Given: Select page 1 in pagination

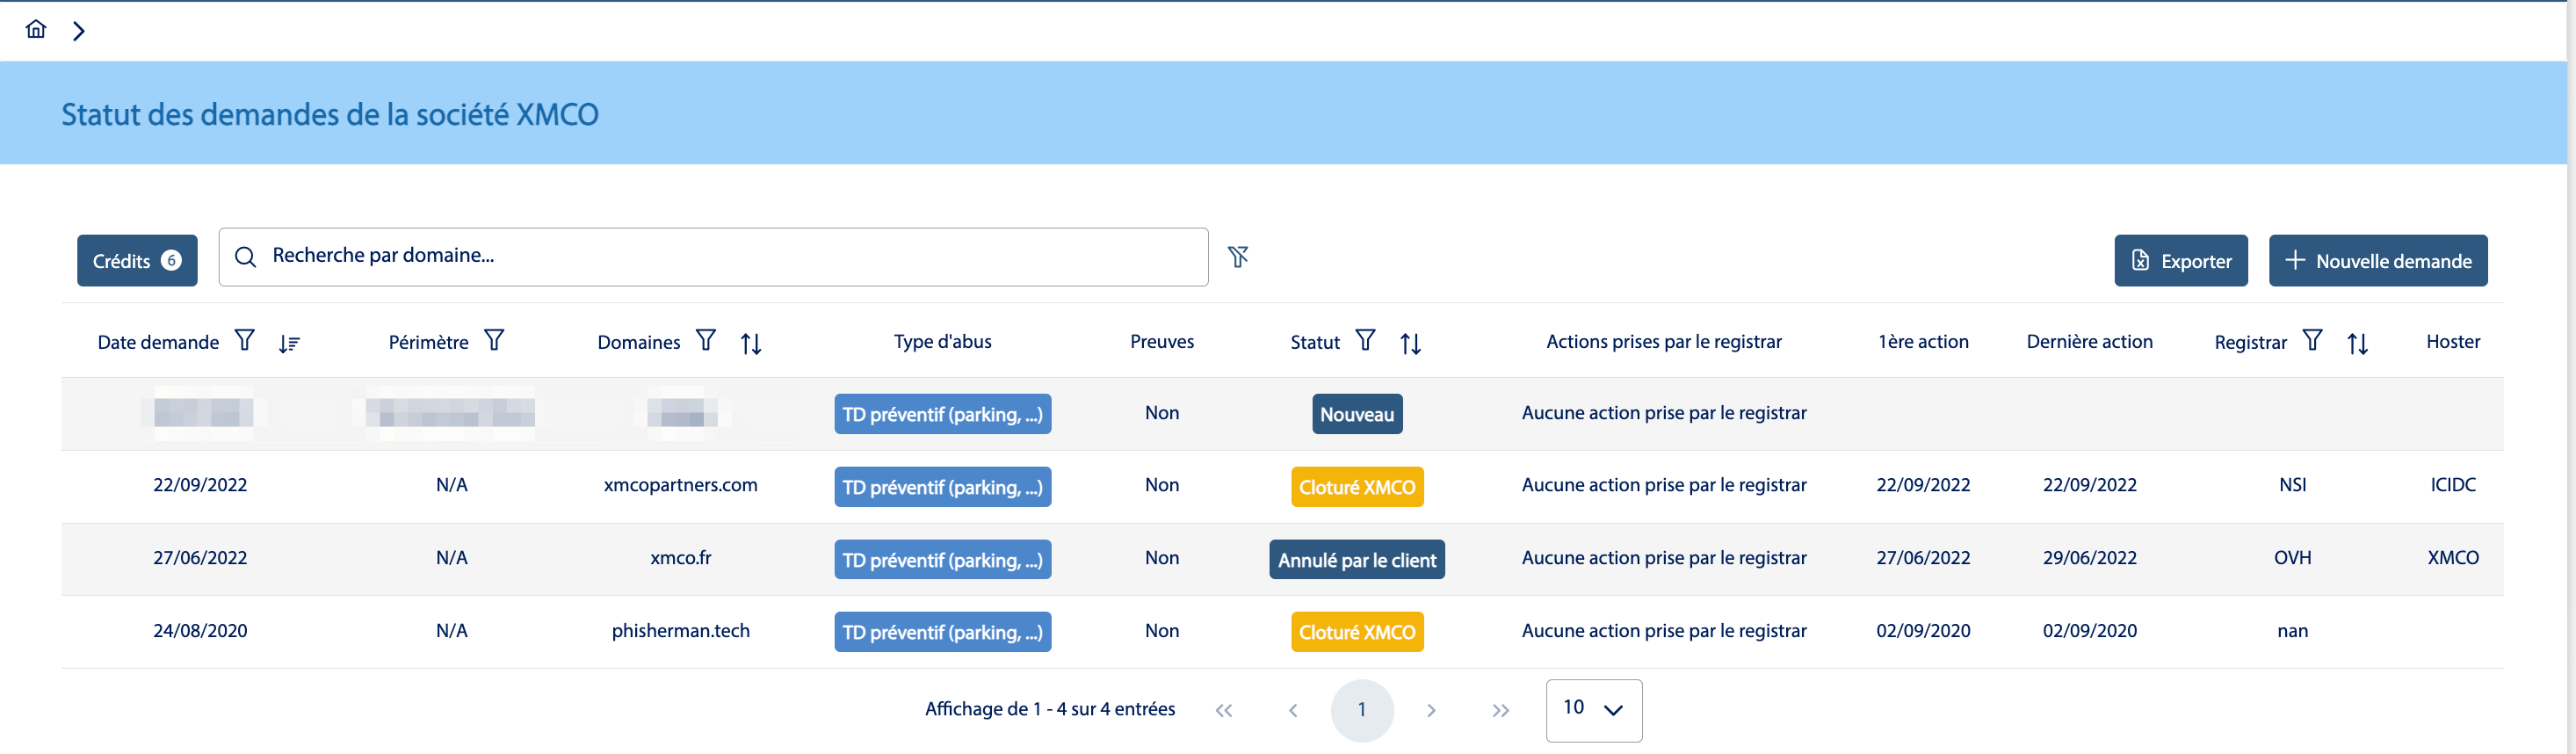Looking at the screenshot, I should tap(1361, 710).
